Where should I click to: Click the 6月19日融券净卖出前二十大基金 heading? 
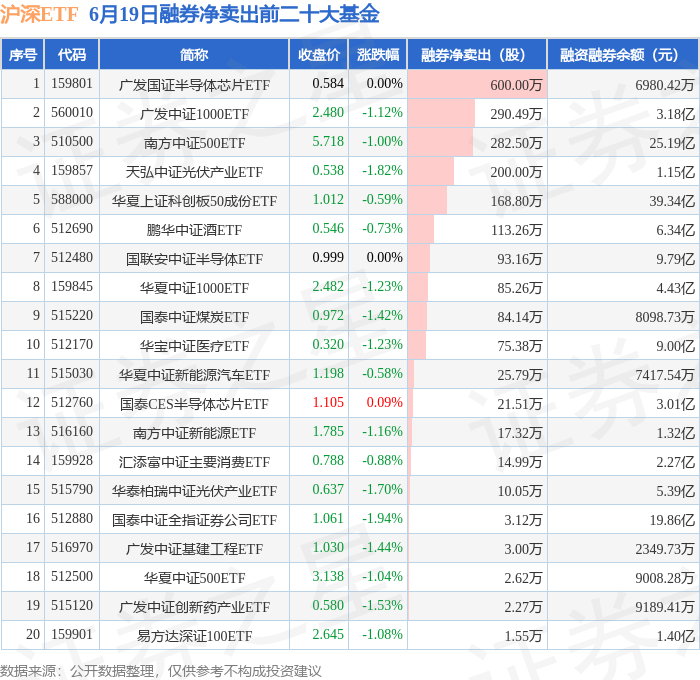tap(234, 14)
